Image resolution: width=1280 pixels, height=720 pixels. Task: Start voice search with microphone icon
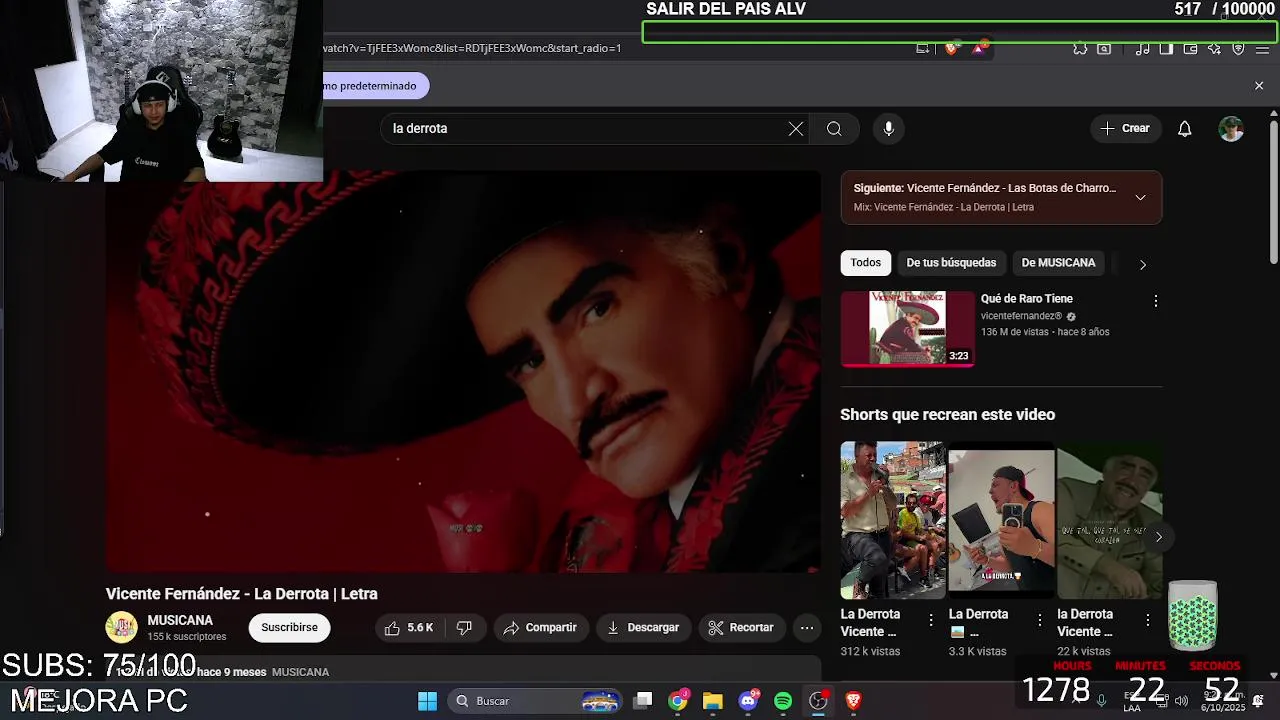888,129
